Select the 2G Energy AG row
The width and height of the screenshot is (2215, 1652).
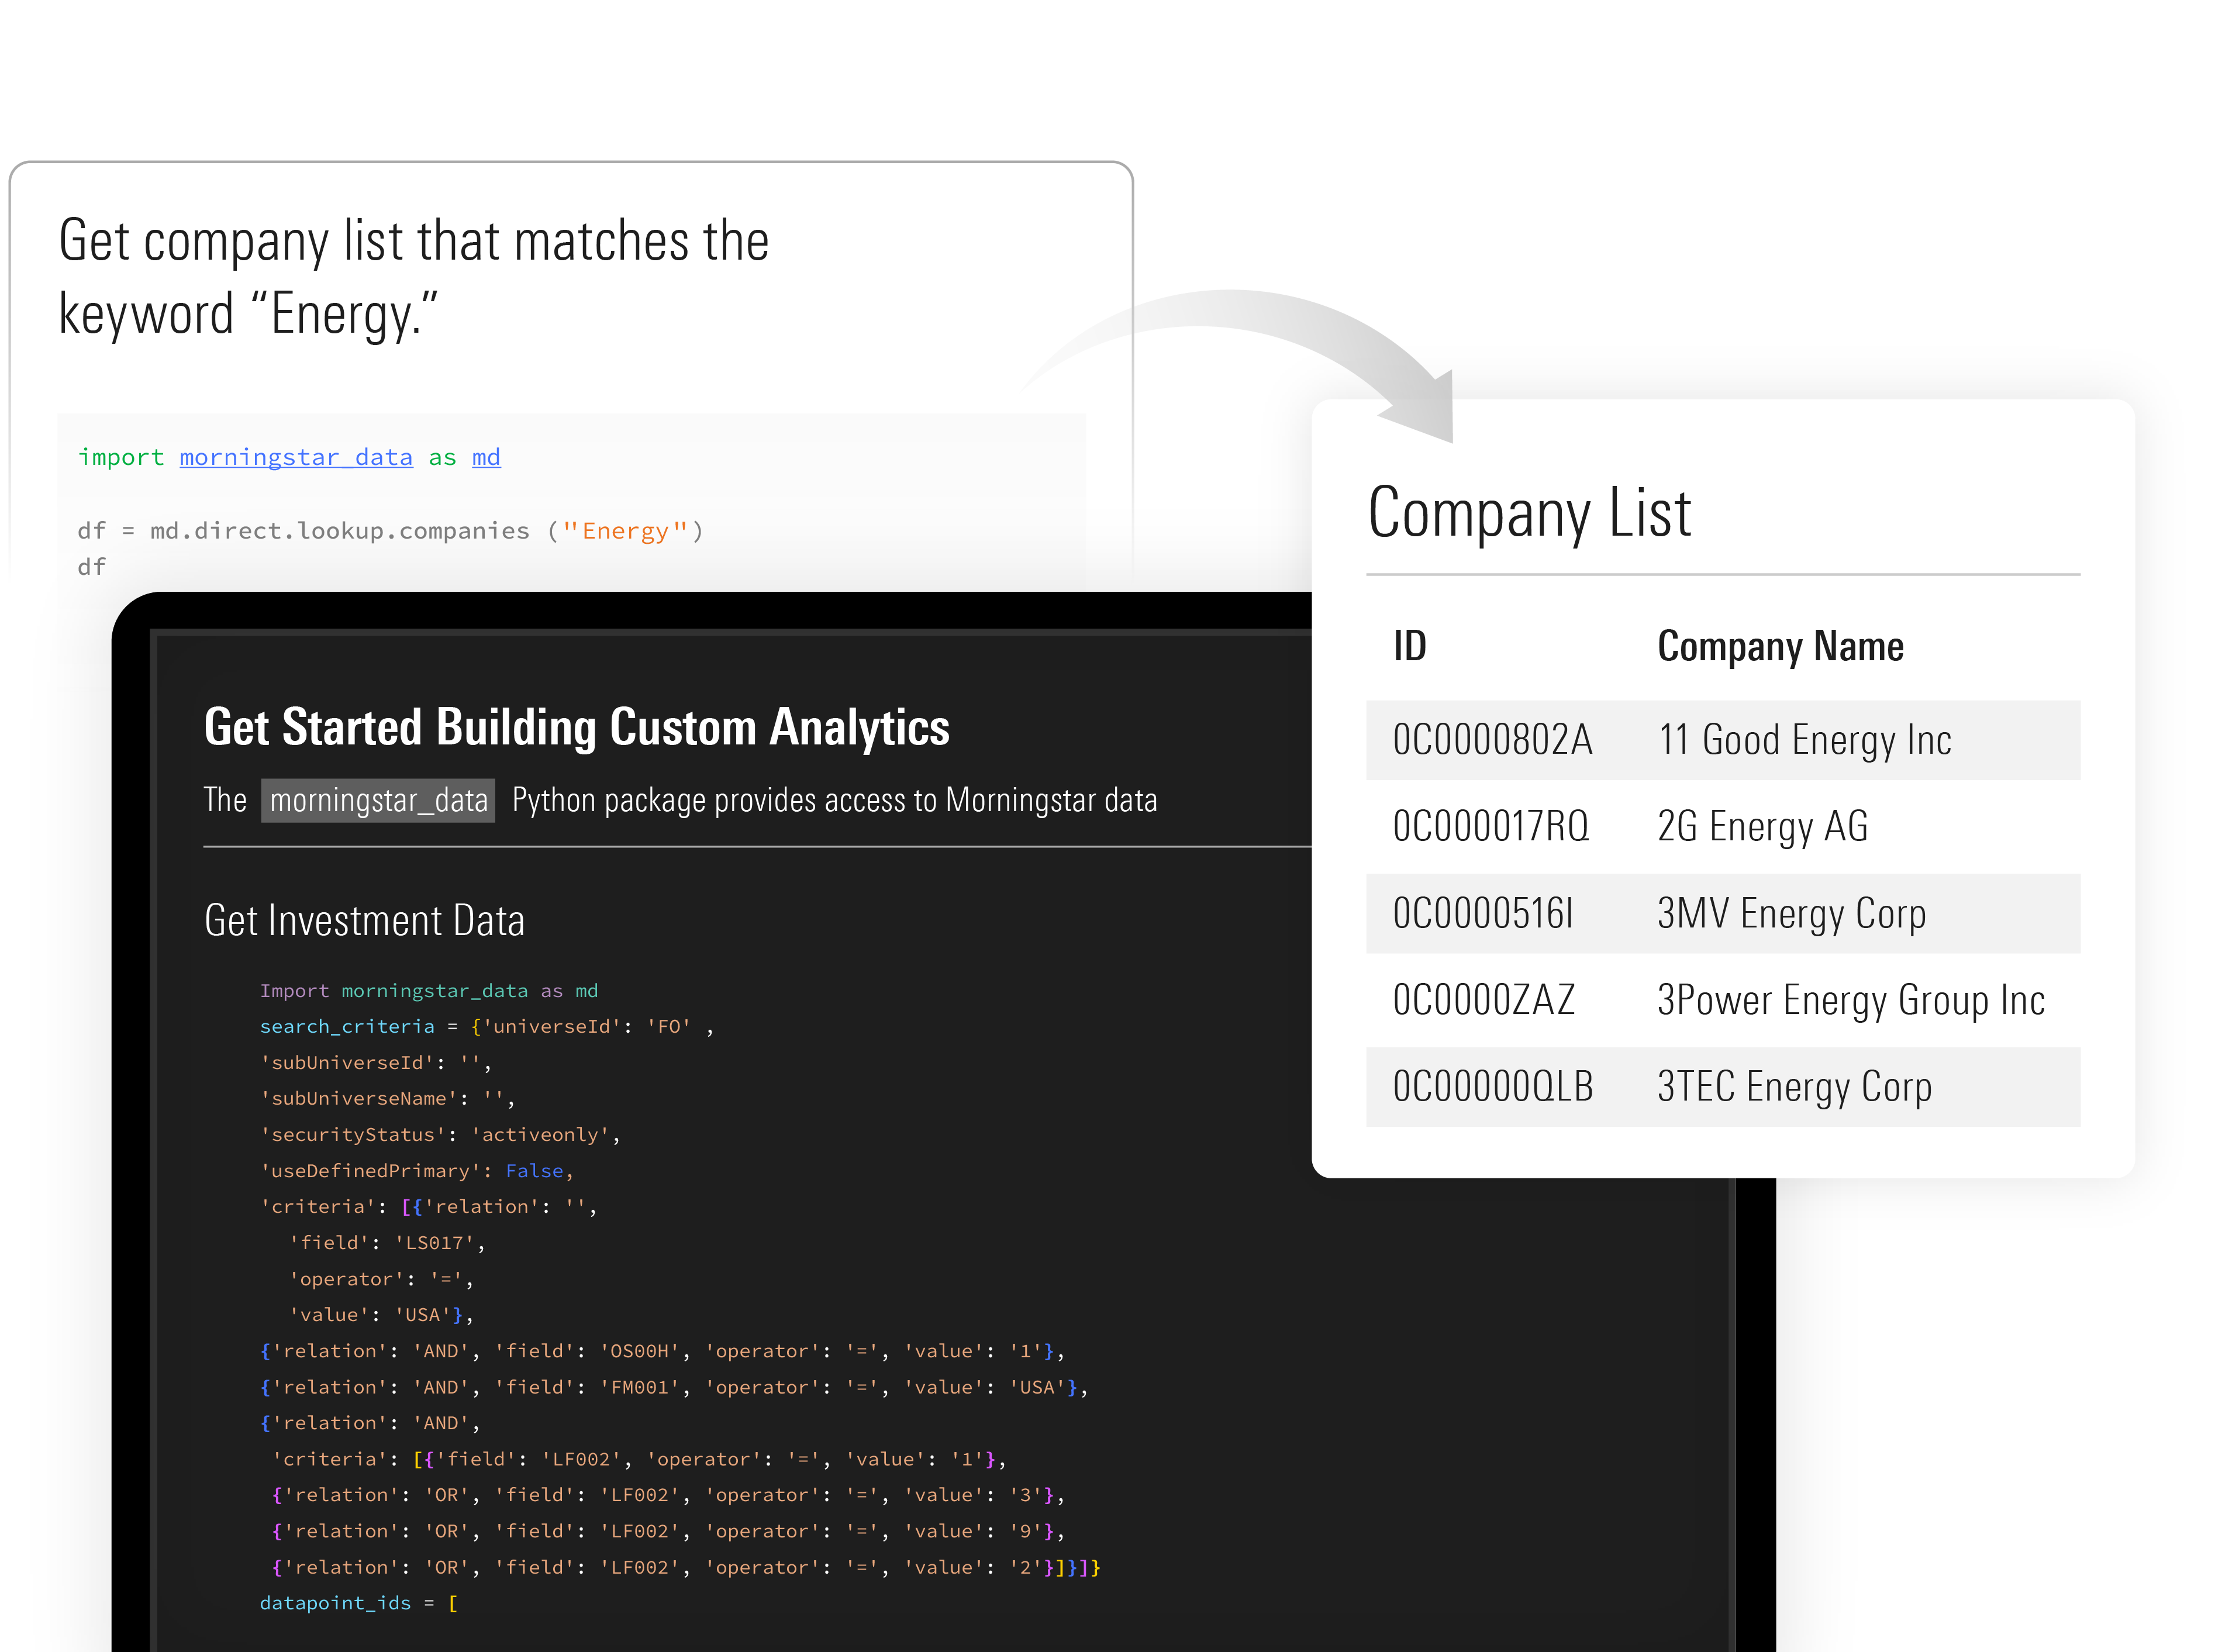[1722, 827]
